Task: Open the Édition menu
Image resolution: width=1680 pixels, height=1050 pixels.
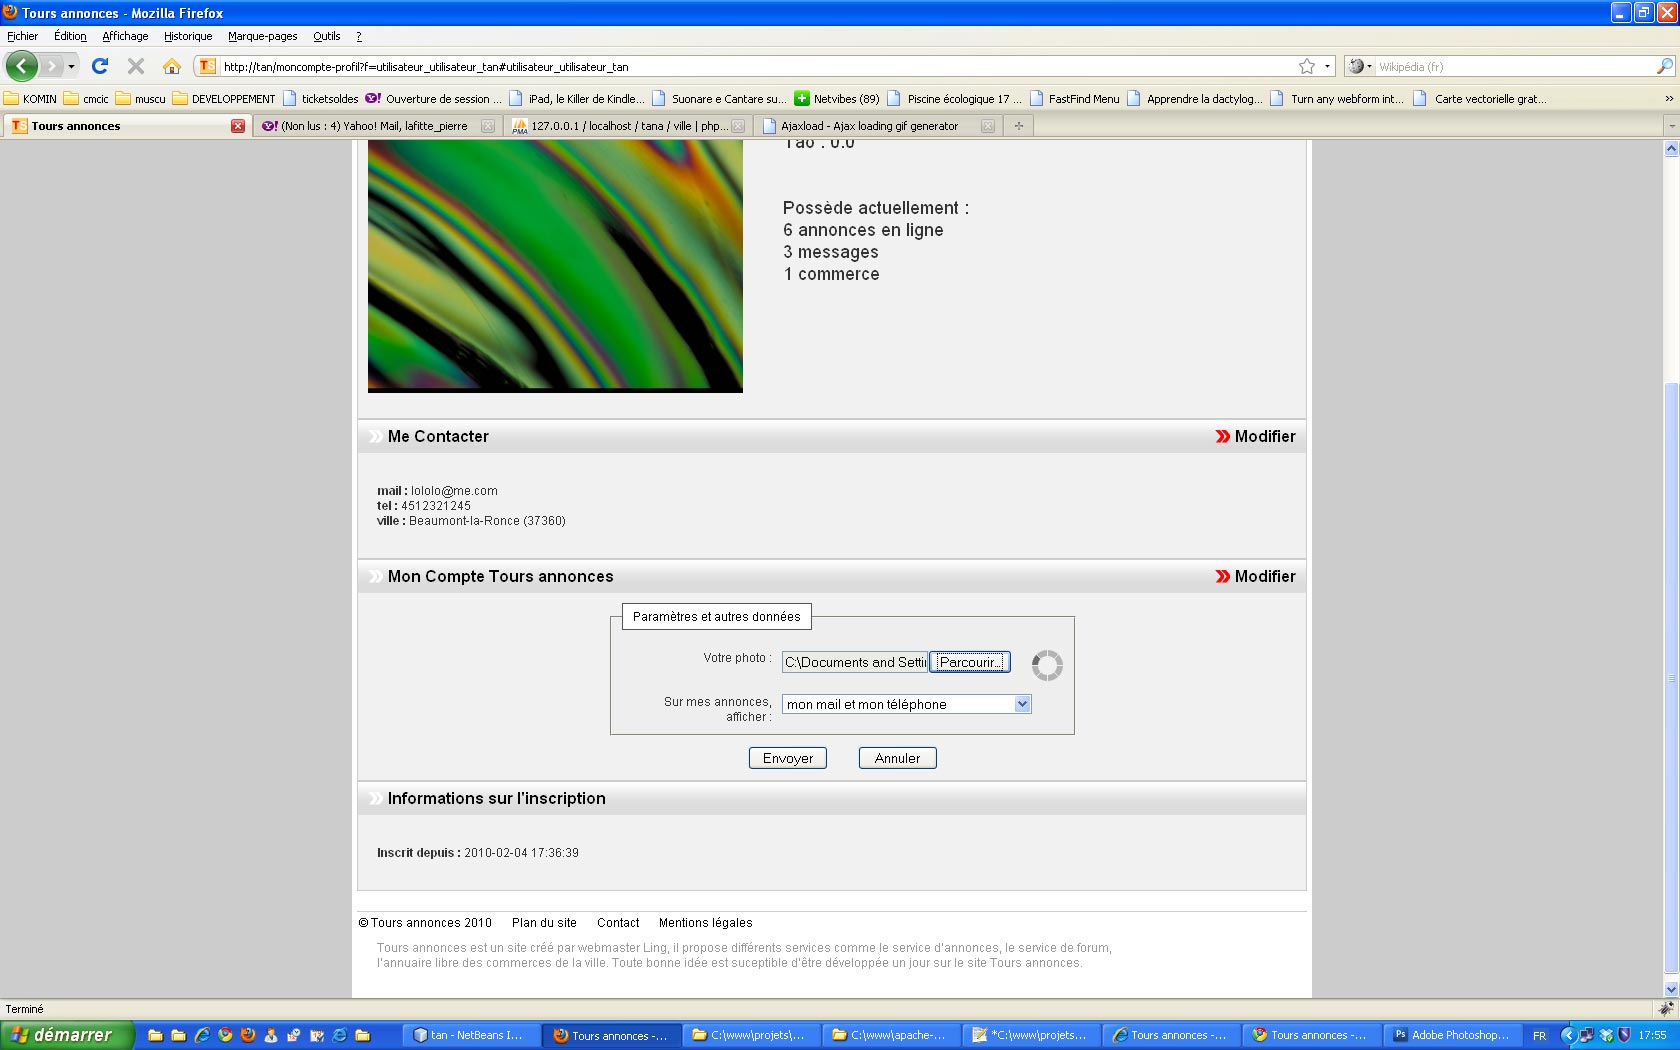Action: 70,36
